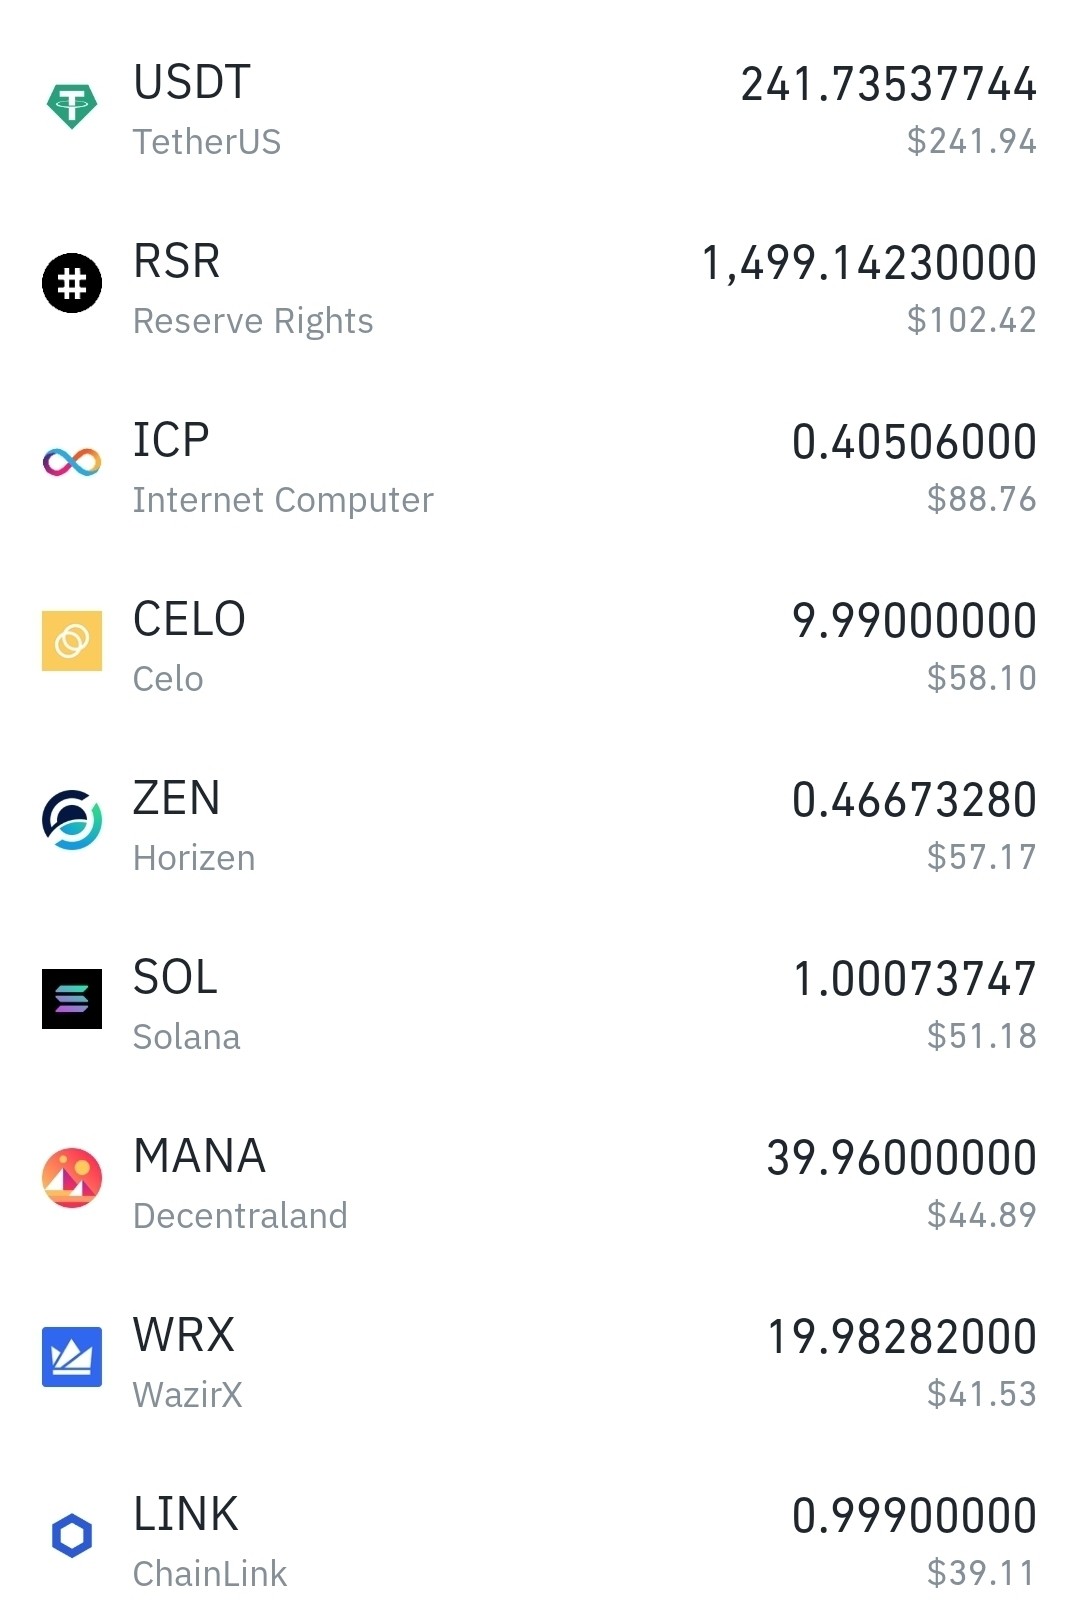Click the blue WazirX icon

[x=72, y=1356]
